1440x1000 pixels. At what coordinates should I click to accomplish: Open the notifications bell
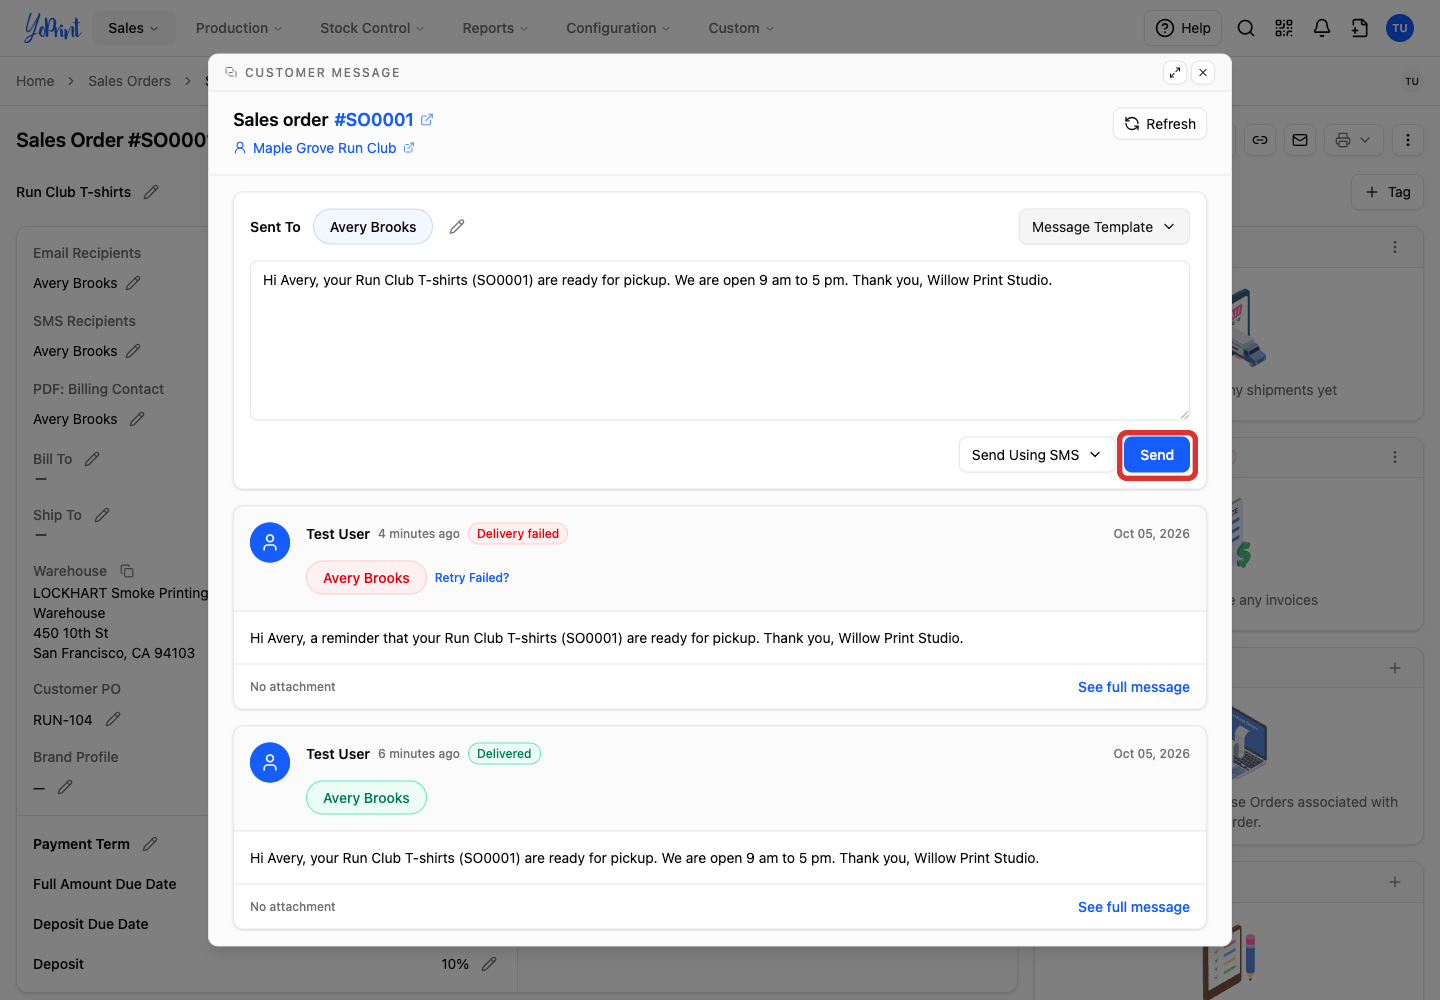tap(1322, 28)
